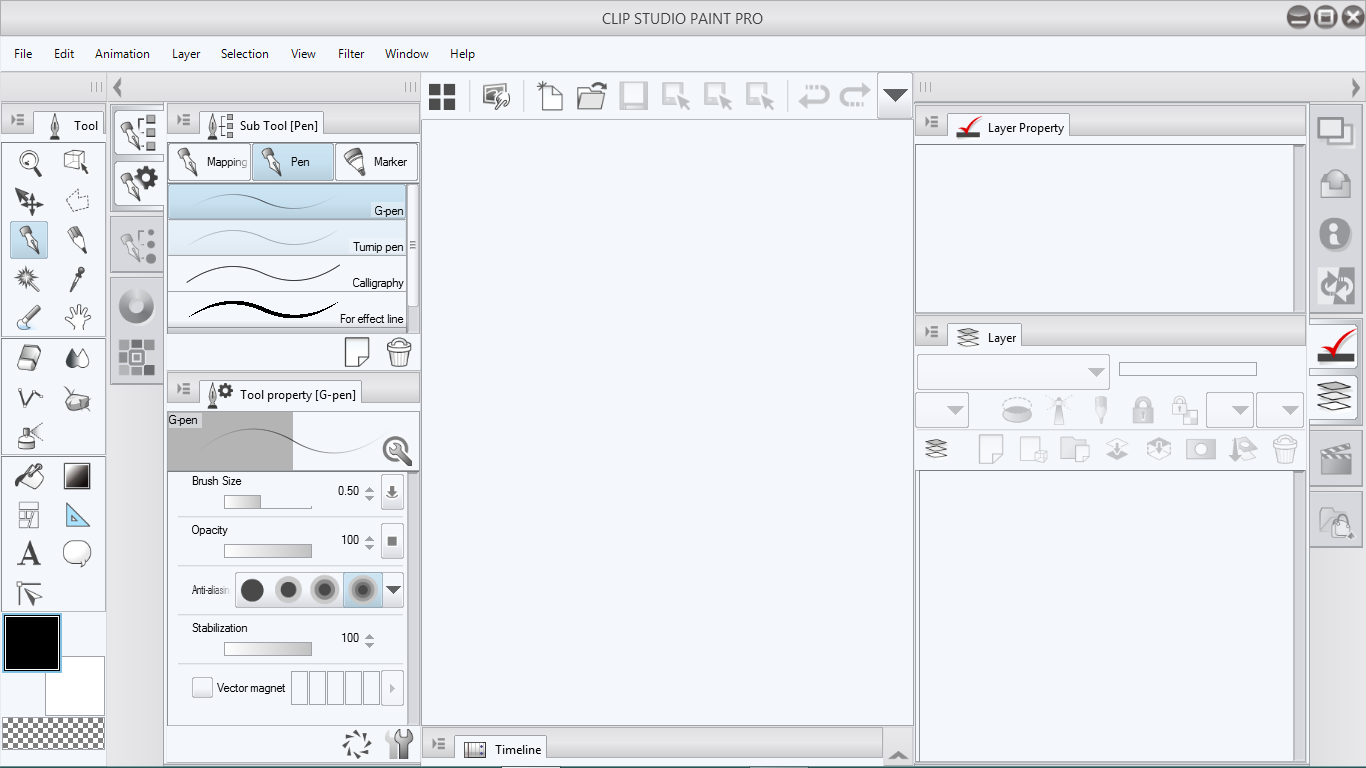
Task: Choose the strongest anti-aliasing option
Action: (361, 590)
